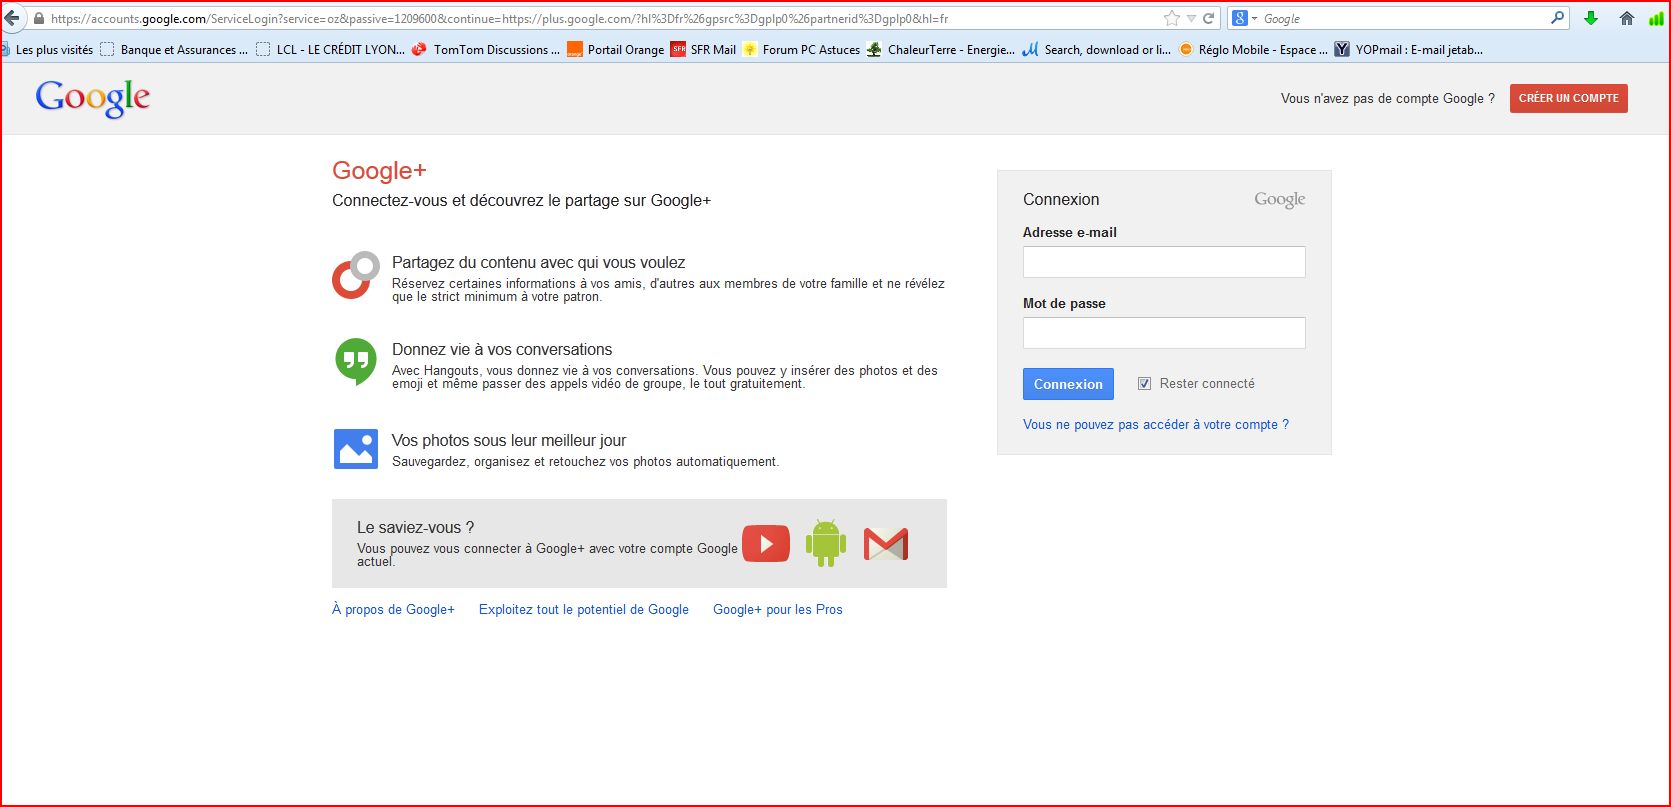Open the 'Search, download or li...' bookmark

[1097, 49]
